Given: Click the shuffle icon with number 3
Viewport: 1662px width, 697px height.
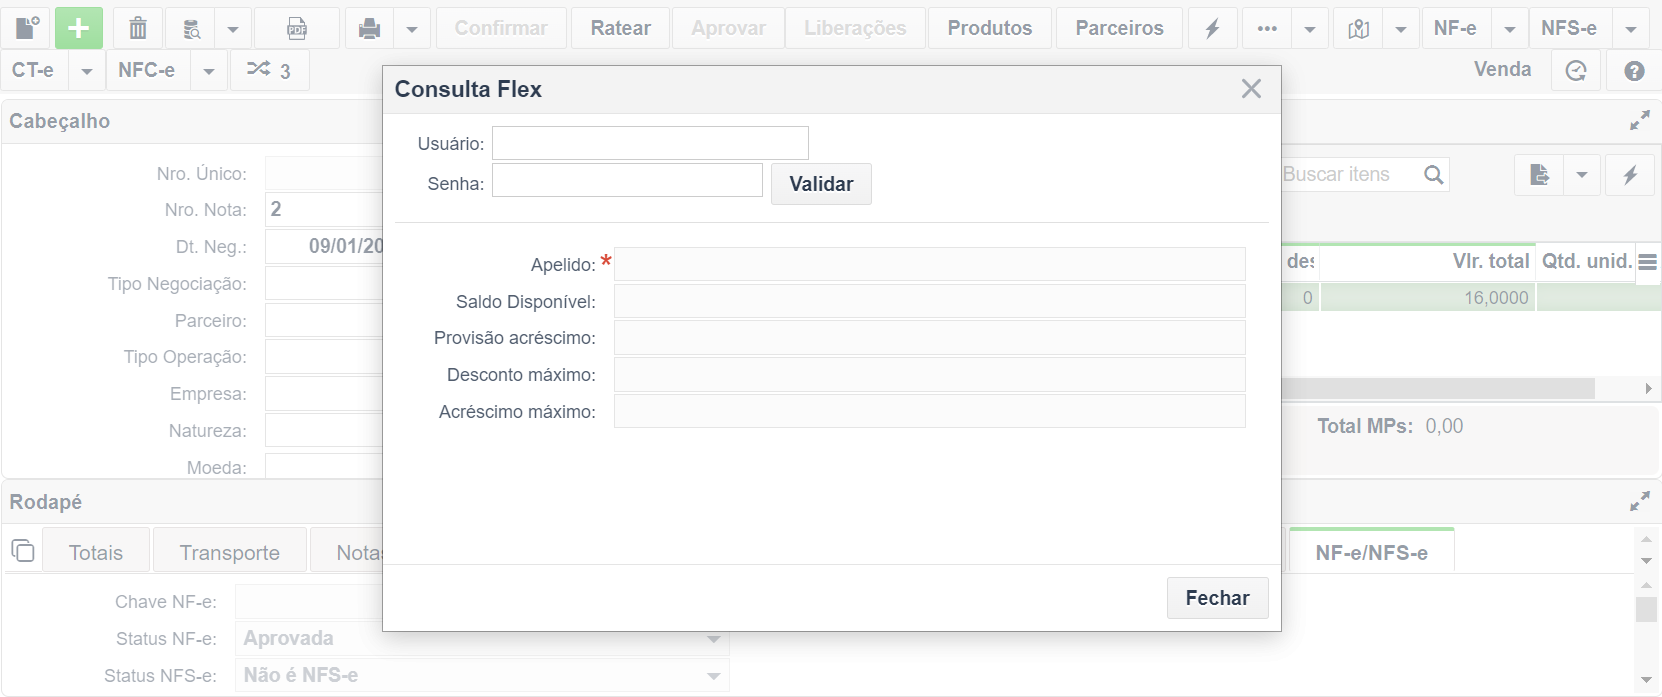Looking at the screenshot, I should tap(269, 70).
